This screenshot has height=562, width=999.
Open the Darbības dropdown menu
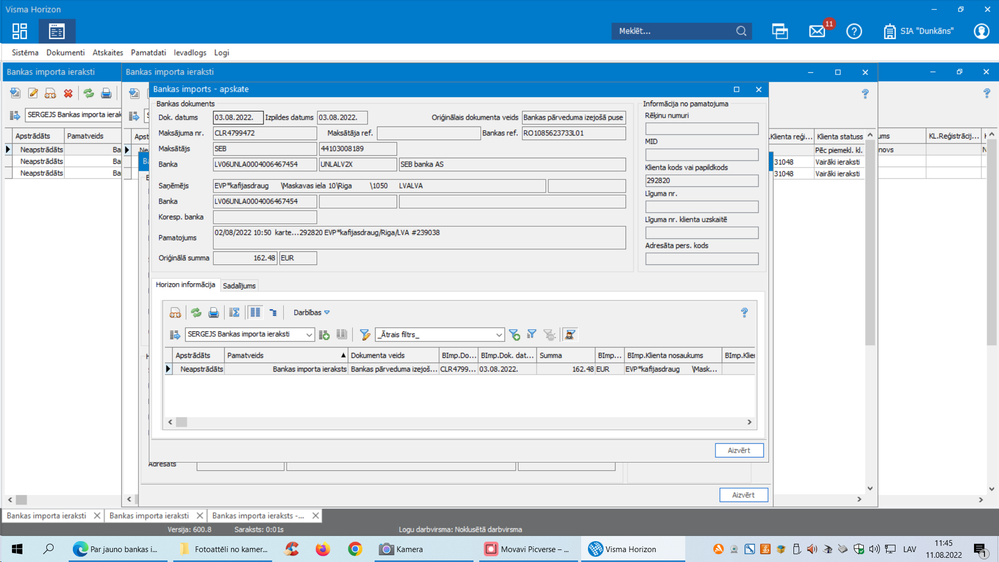click(x=311, y=313)
